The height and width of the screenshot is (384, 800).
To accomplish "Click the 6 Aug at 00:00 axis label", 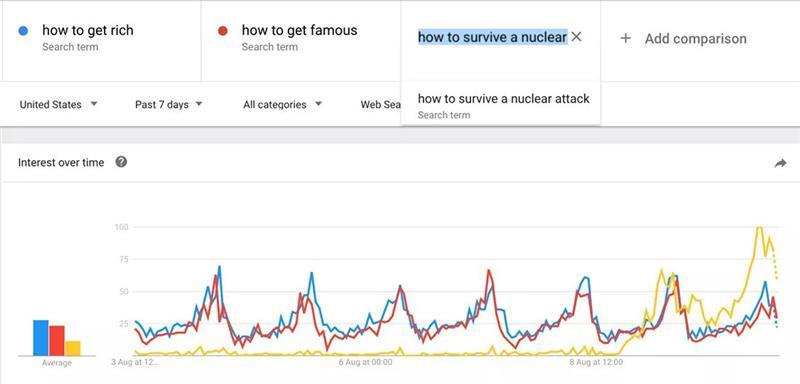I will click(x=365, y=362).
